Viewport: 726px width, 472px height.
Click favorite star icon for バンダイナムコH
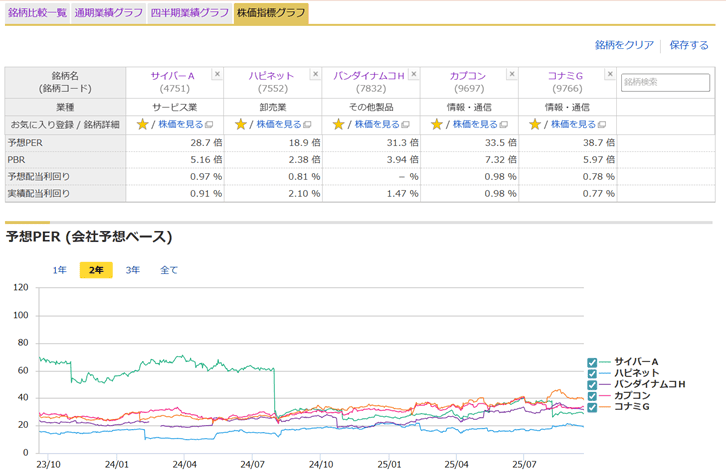338,124
